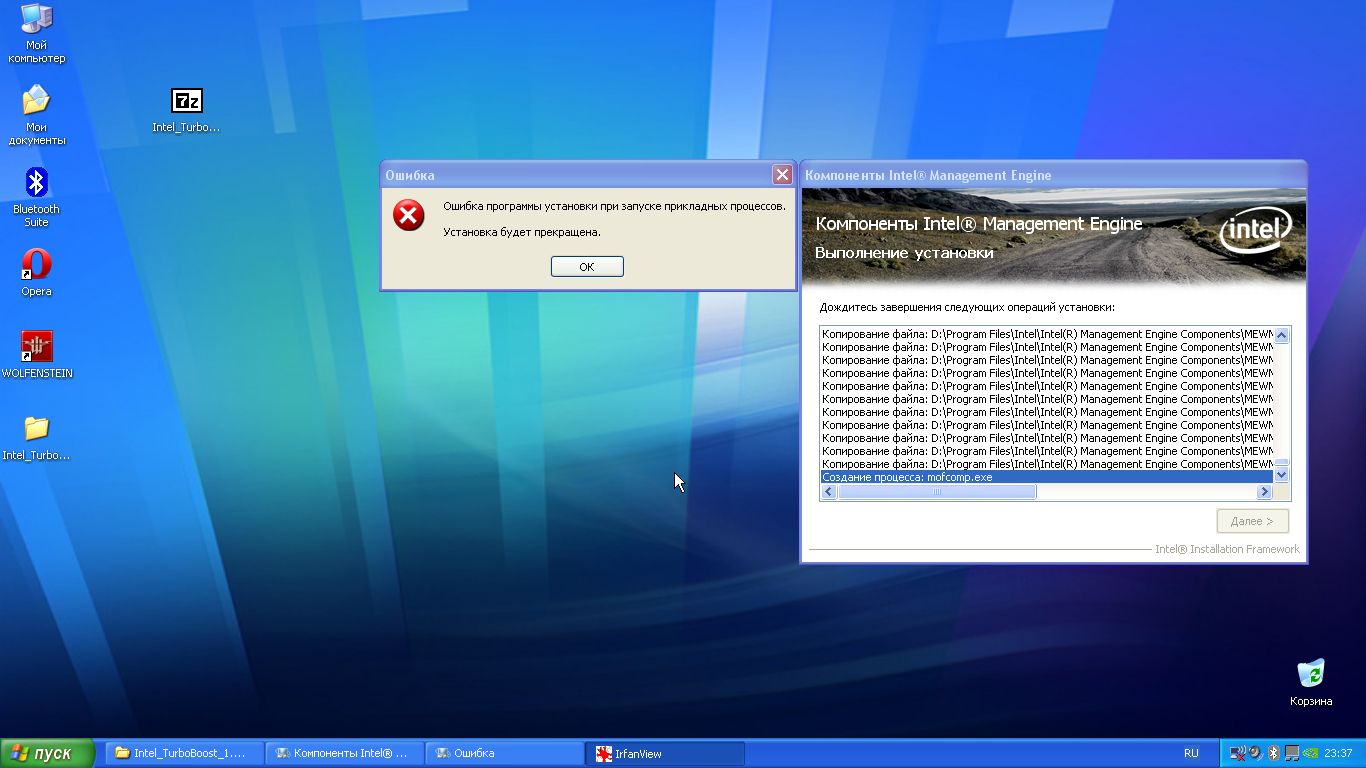The image size is (1366, 768).
Task: Switch to Компоненты Intel® taskbar button
Action: [344, 753]
